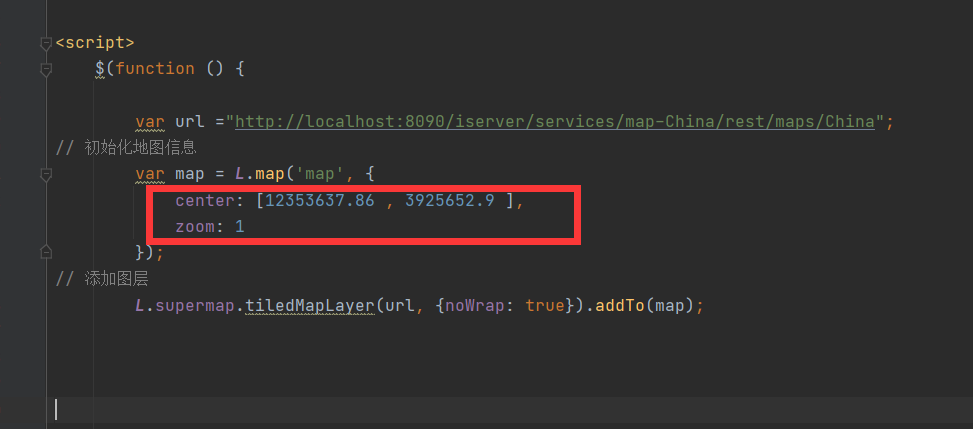Click 'map' inside addTo parentheses
The image size is (973, 429).
point(670,306)
